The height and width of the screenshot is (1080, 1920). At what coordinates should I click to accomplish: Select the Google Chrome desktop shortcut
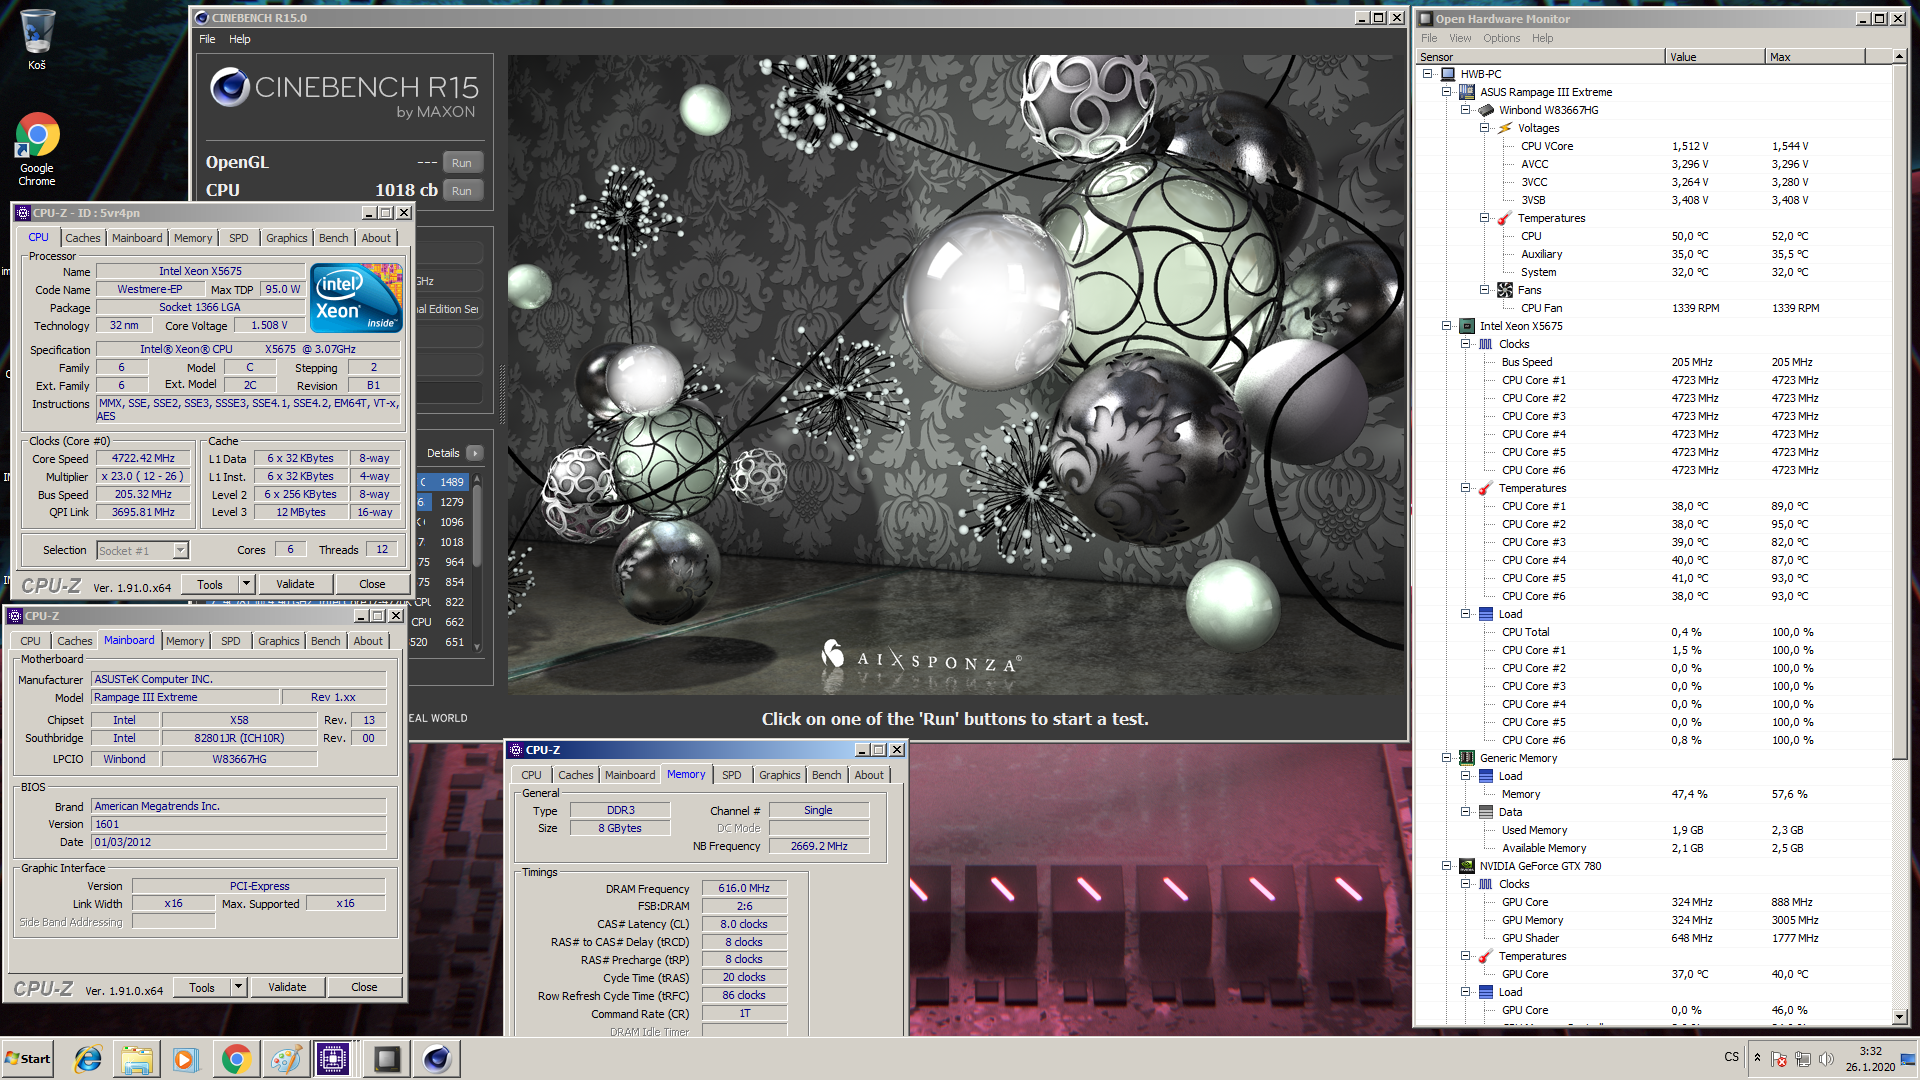click(37, 149)
